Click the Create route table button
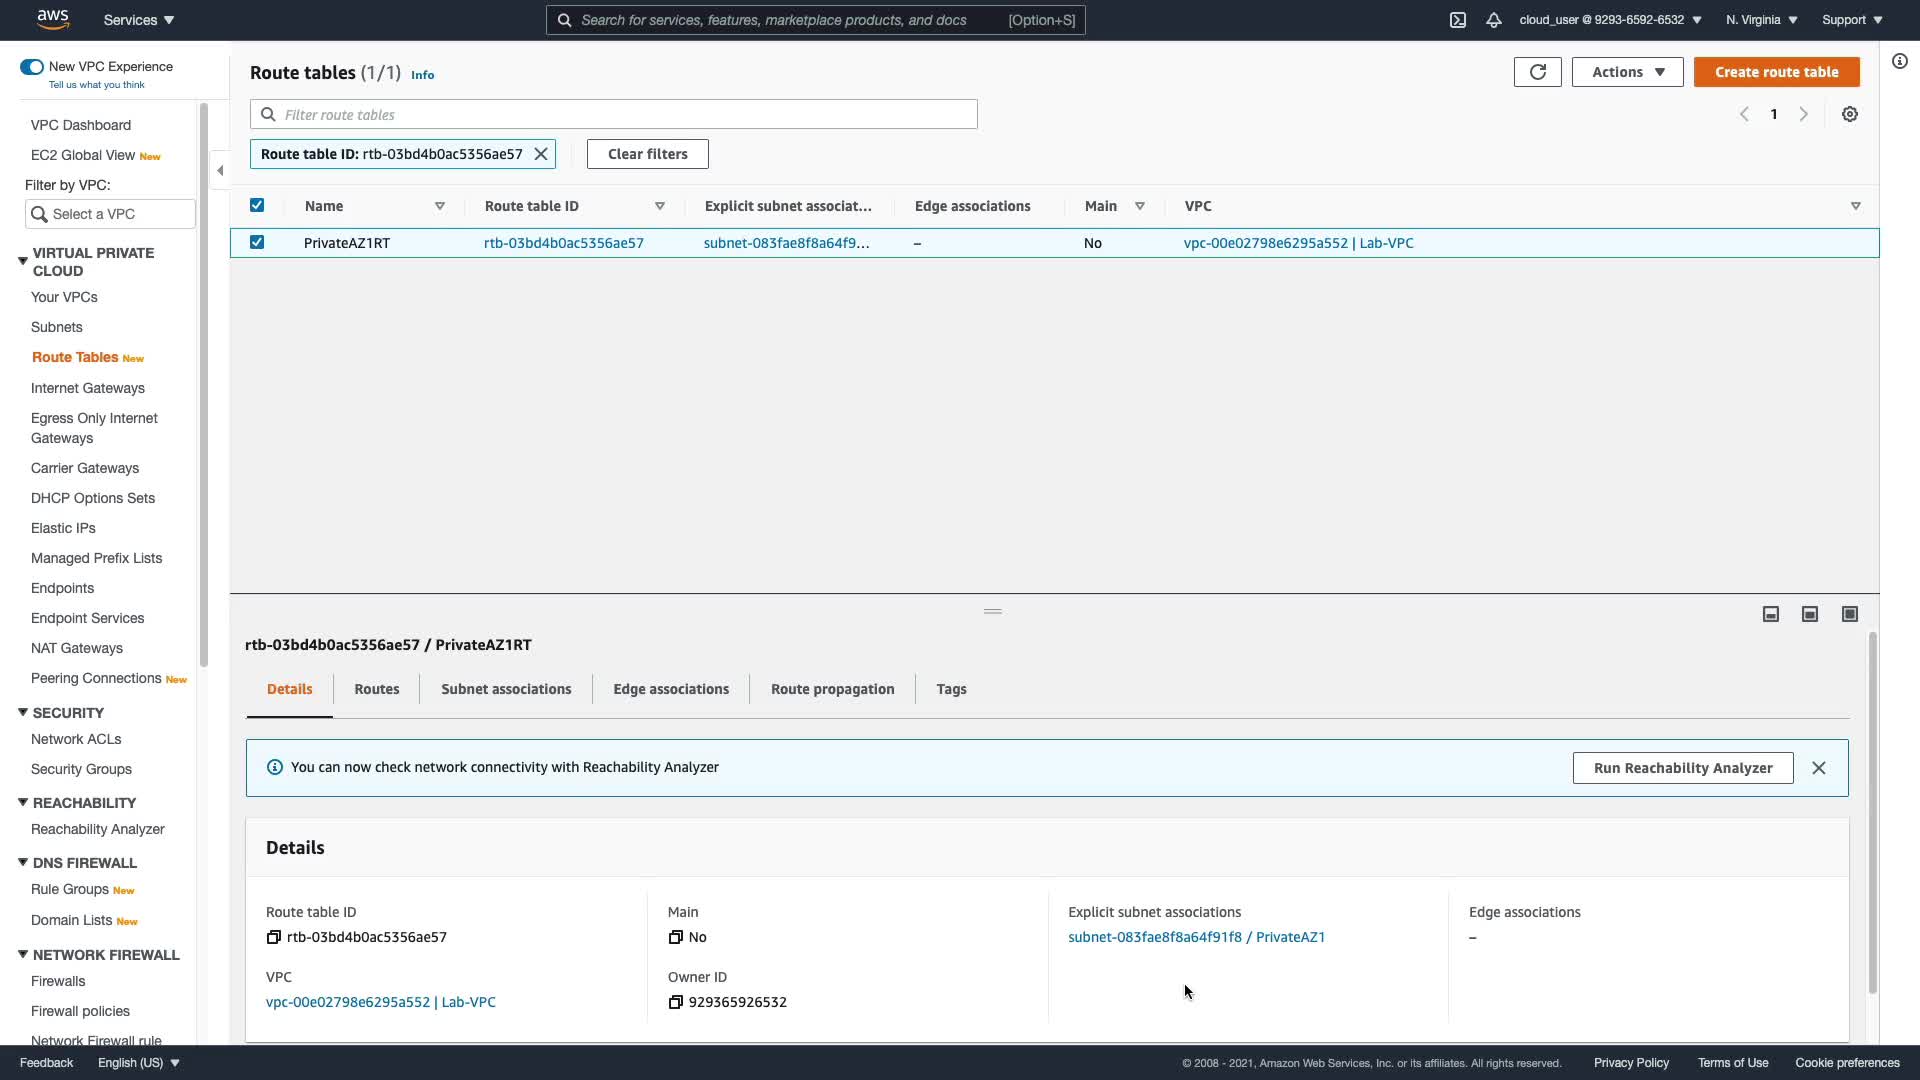This screenshot has height=1080, width=1920. 1776,72
